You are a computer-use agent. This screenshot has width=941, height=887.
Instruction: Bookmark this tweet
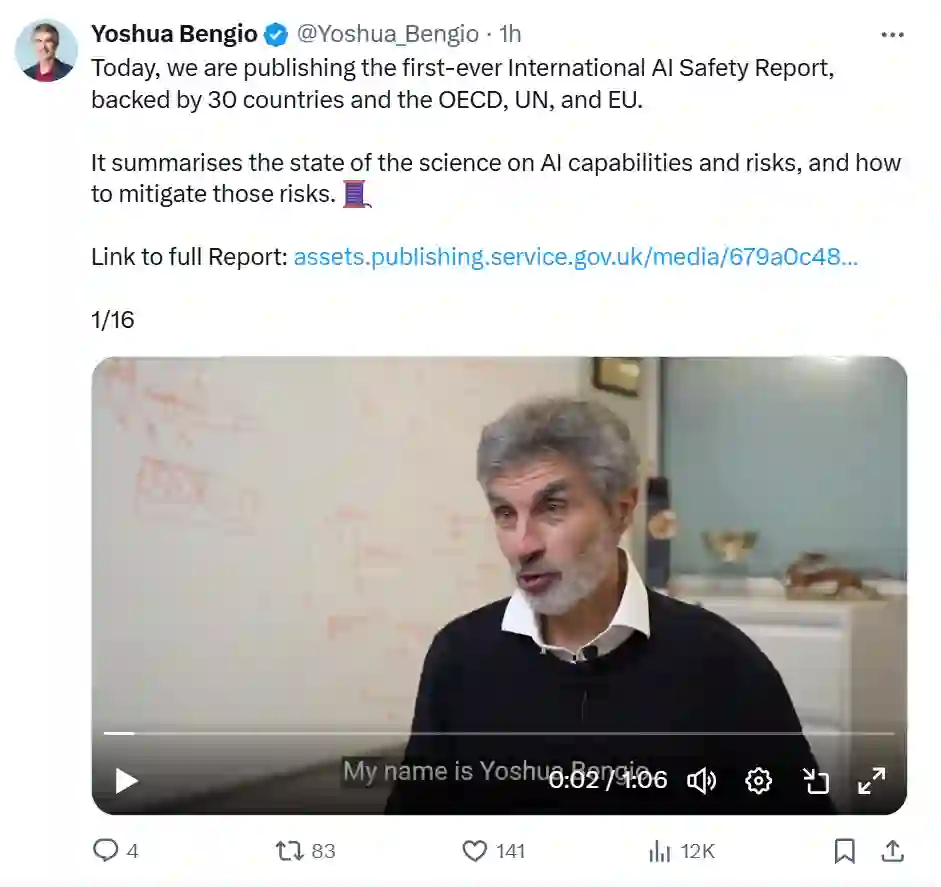pyautogui.click(x=845, y=851)
